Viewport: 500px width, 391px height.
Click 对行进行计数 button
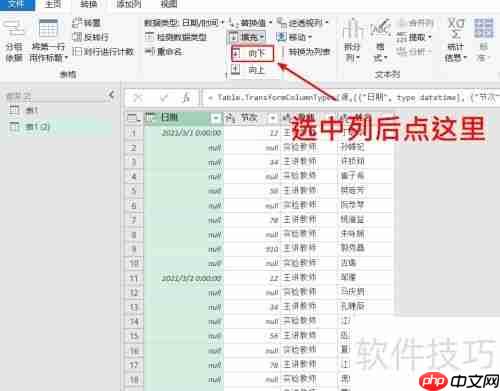[x=103, y=51]
